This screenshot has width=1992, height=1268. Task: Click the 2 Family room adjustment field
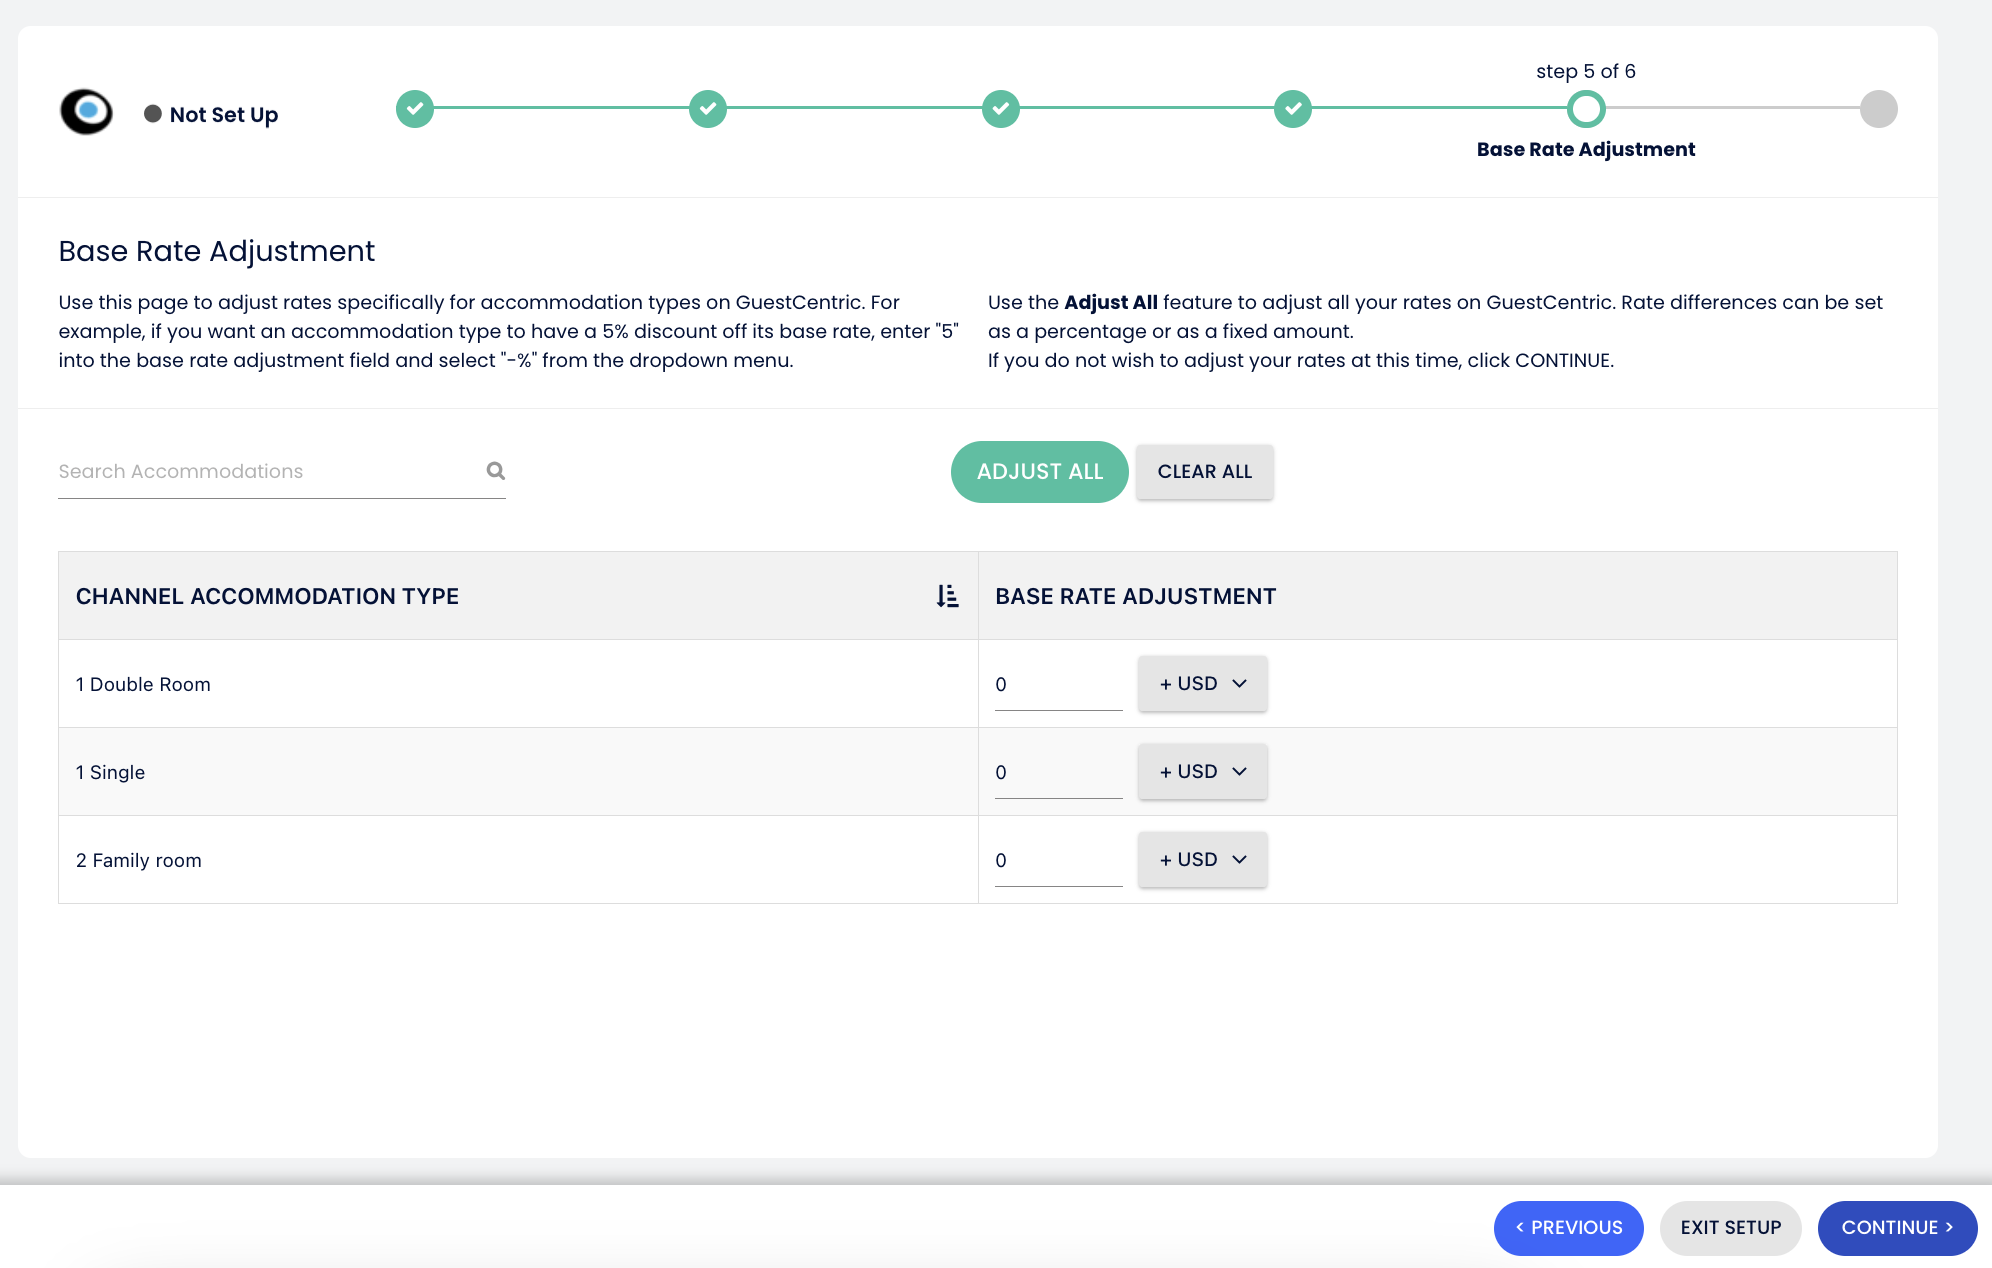(1057, 861)
